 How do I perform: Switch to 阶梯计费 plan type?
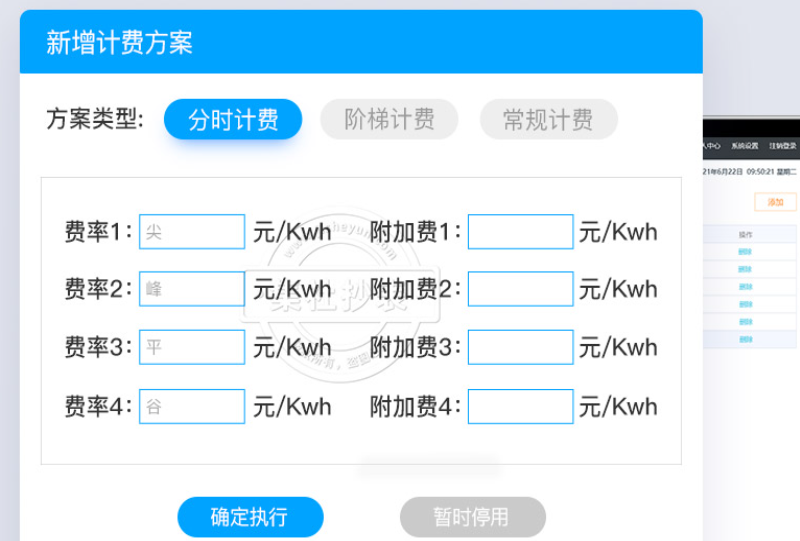click(x=389, y=121)
